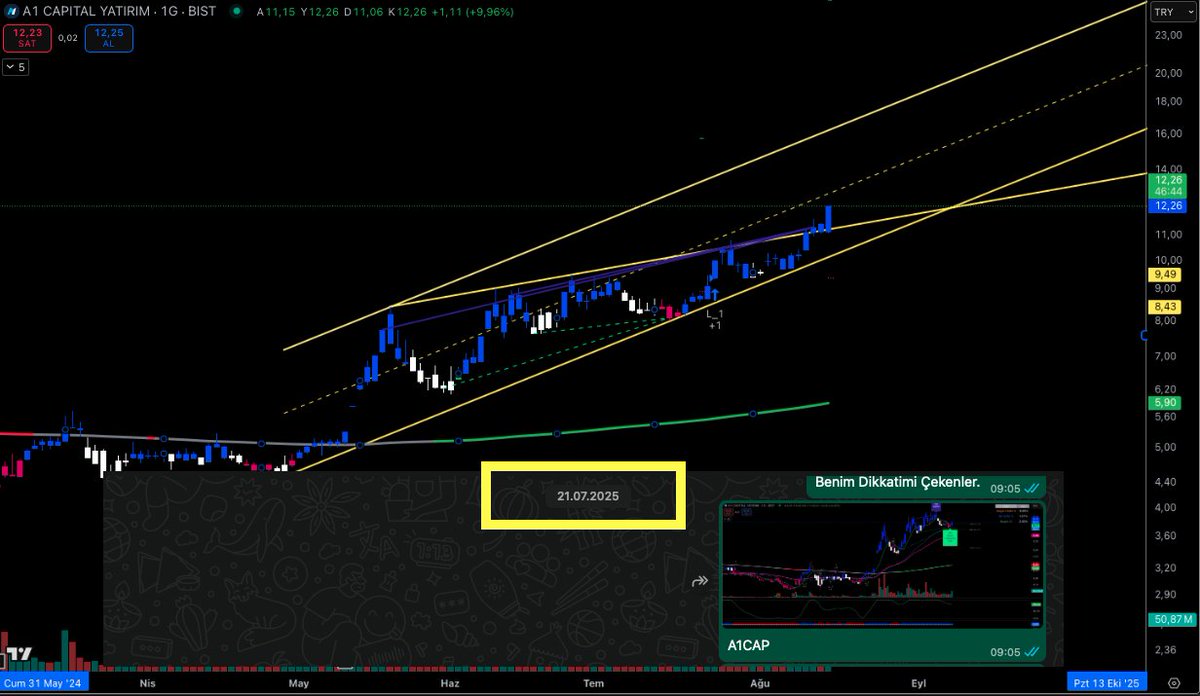
Task: Click the green 5,90 moving average label
Action: (x=1164, y=402)
